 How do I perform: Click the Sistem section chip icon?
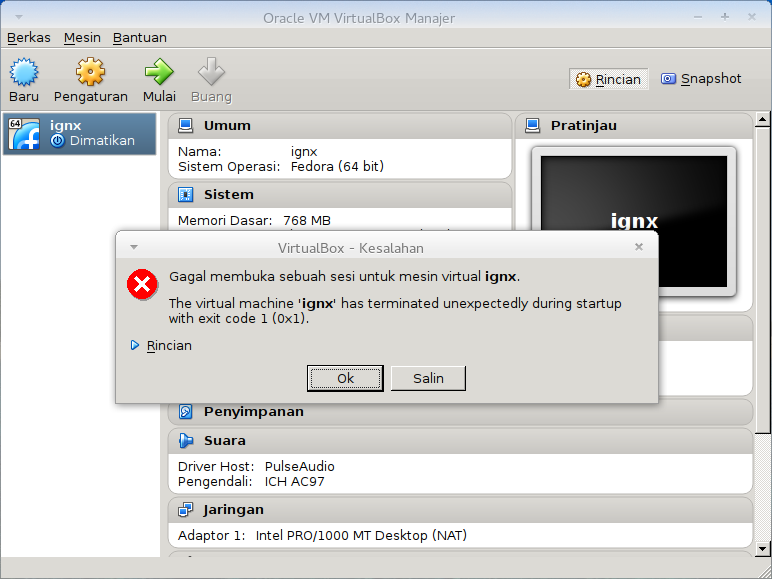point(186,194)
